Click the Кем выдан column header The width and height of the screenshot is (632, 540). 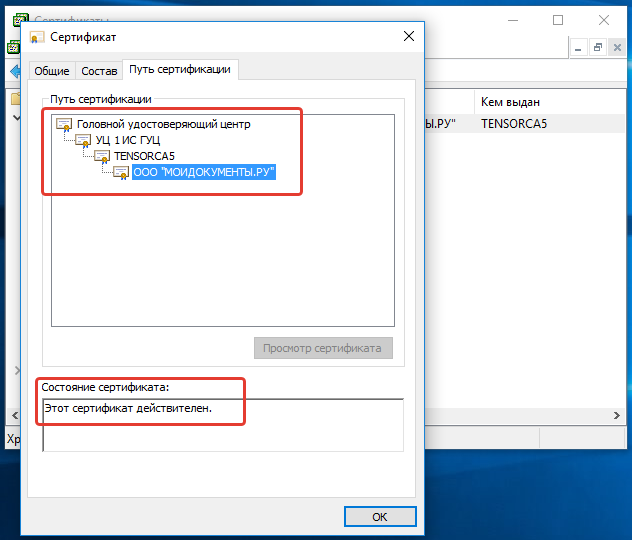click(x=511, y=101)
